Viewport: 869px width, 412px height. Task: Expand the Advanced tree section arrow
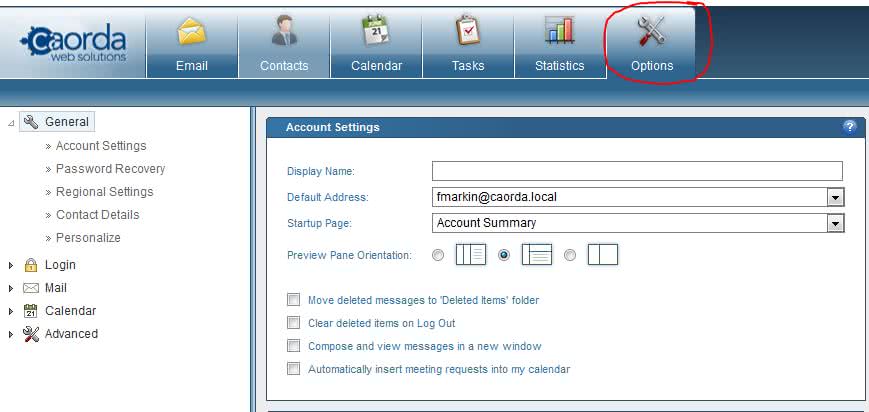[11, 334]
